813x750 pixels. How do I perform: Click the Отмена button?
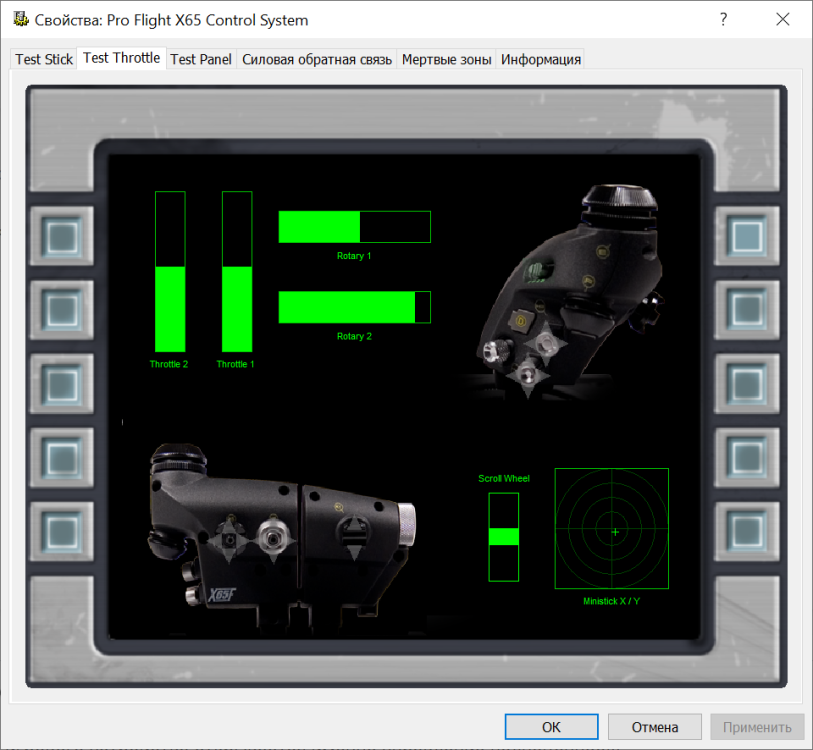[x=654, y=727]
